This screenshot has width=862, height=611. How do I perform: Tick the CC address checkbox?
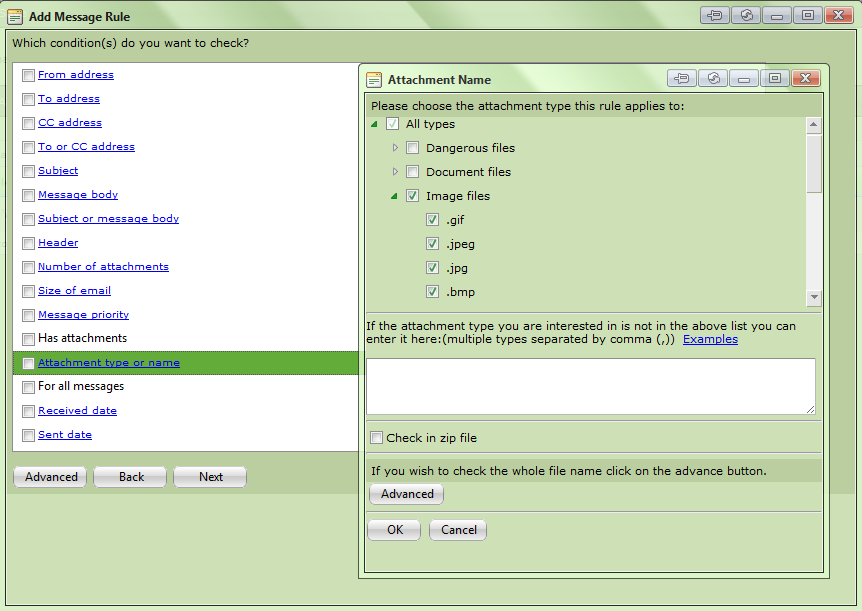pyautogui.click(x=28, y=123)
